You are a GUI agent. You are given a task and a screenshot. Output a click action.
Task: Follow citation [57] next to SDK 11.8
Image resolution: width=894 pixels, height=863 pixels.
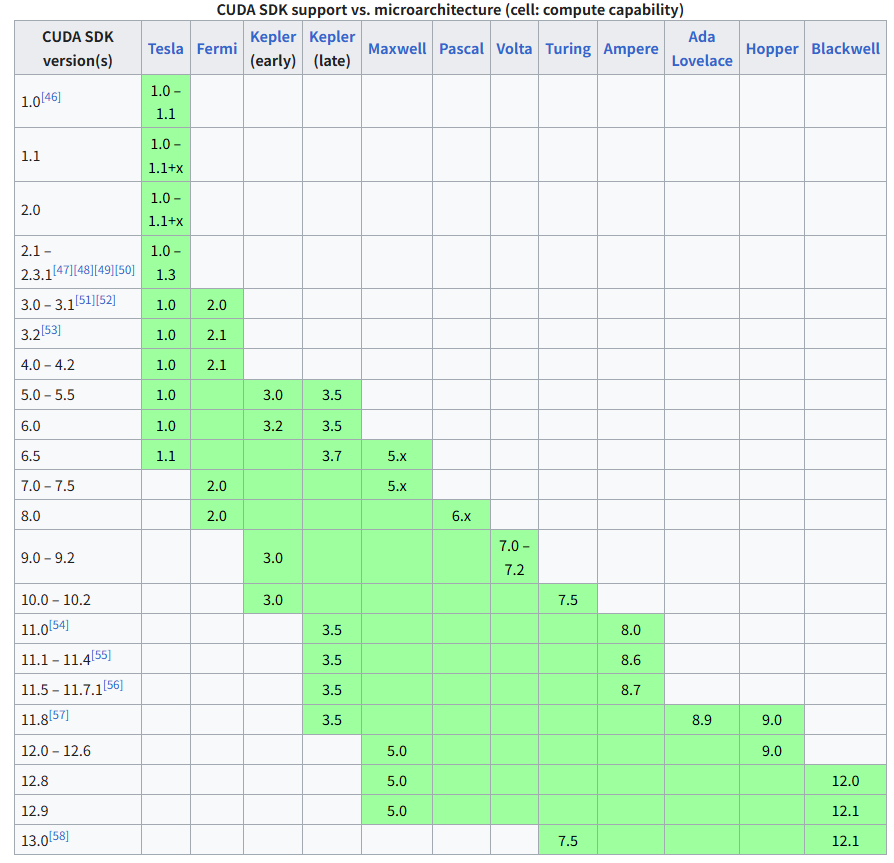pos(59,715)
